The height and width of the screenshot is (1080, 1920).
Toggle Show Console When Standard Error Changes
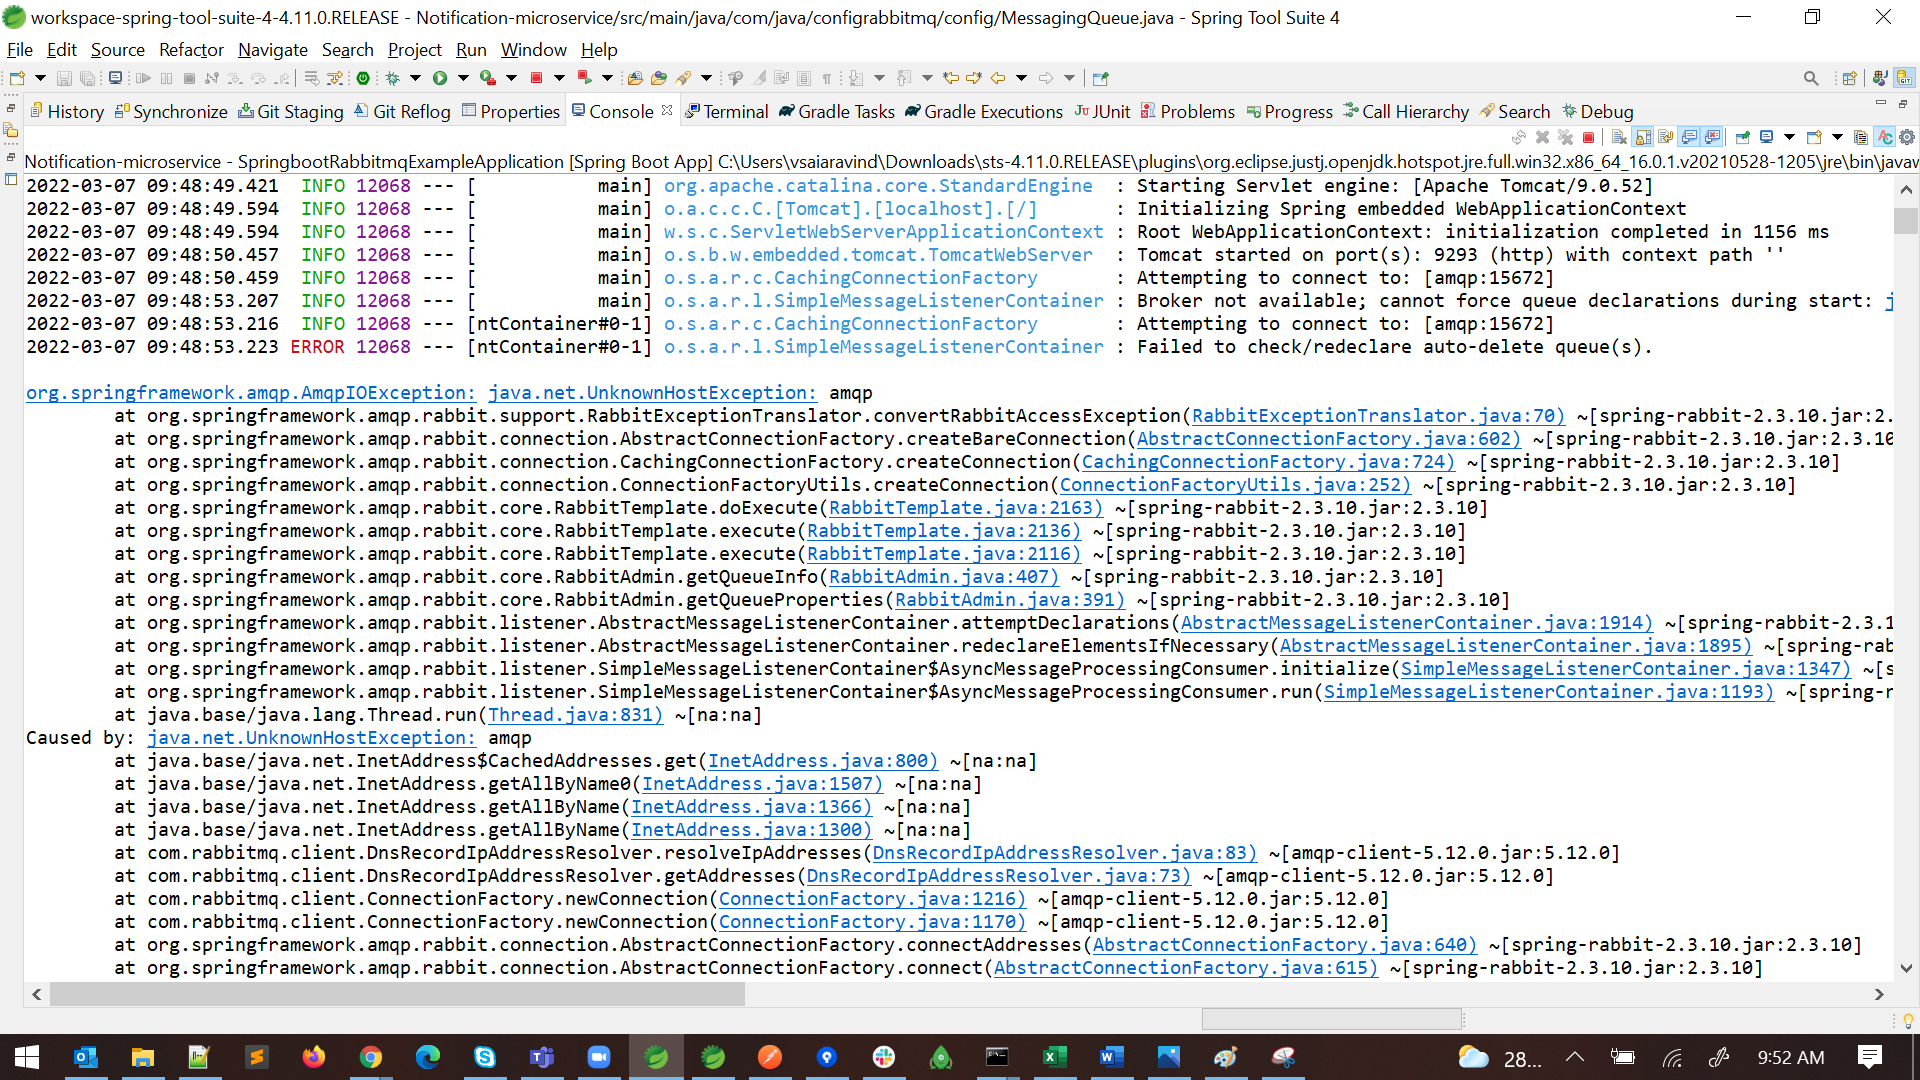tap(1712, 137)
